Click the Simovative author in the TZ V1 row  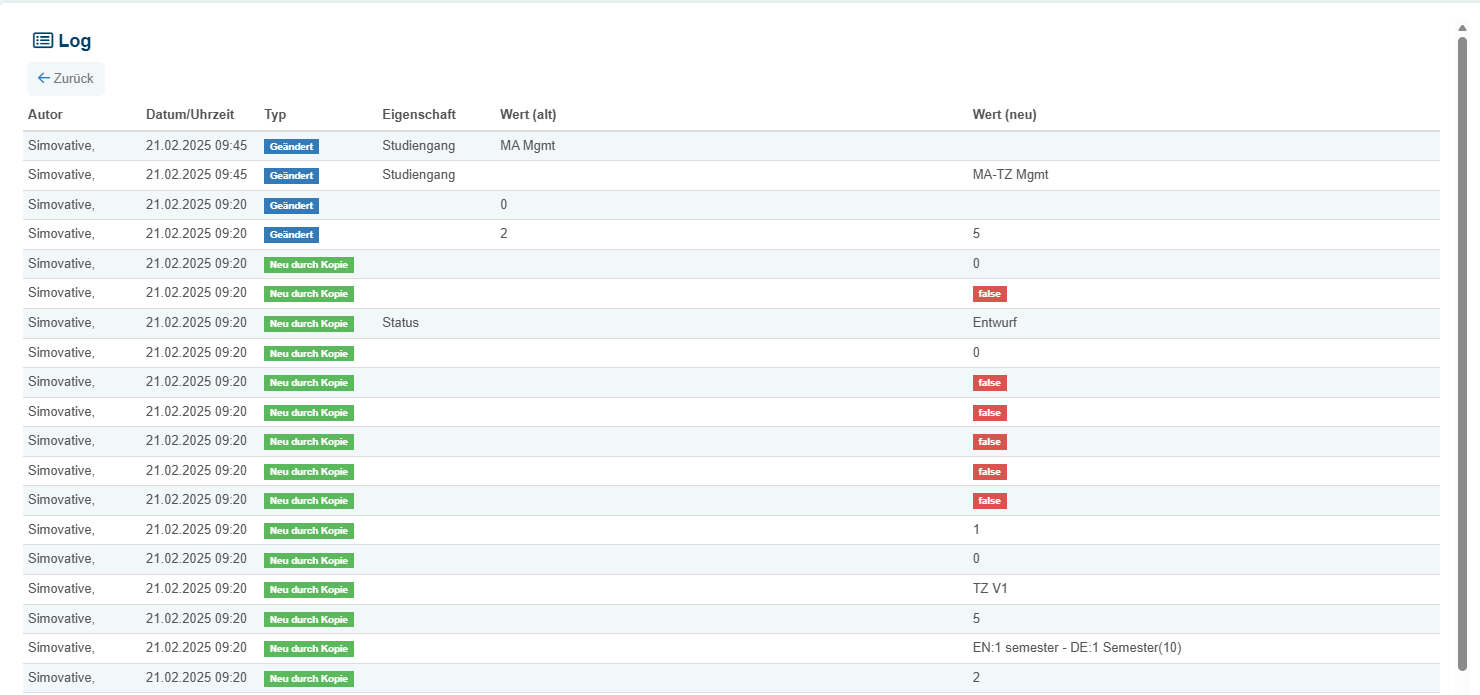61,589
